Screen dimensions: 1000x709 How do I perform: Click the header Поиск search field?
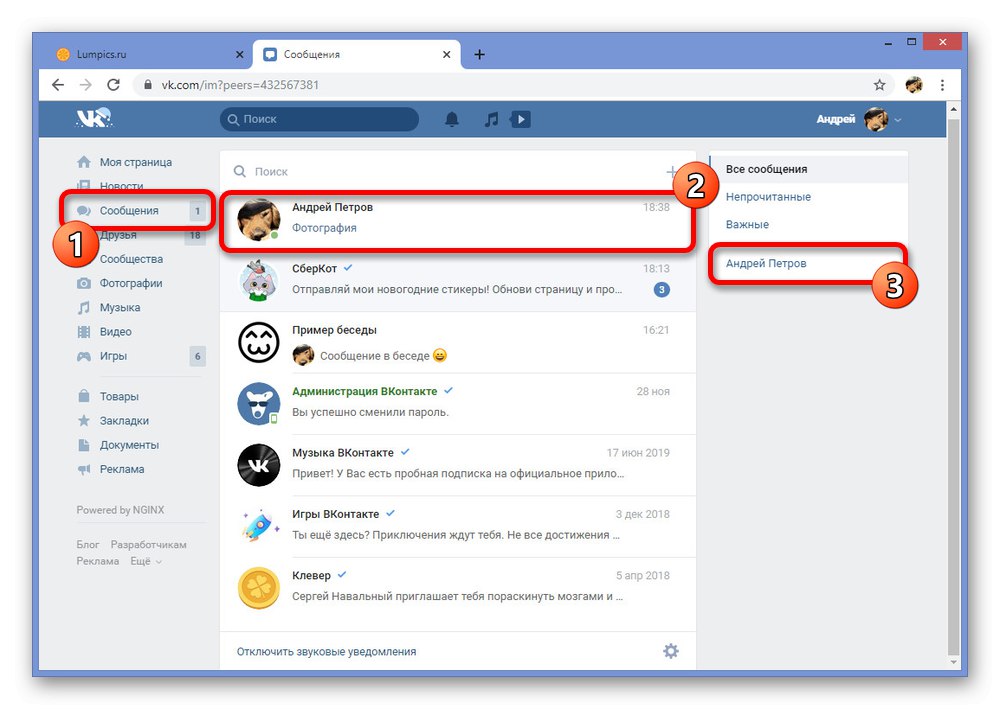point(320,119)
